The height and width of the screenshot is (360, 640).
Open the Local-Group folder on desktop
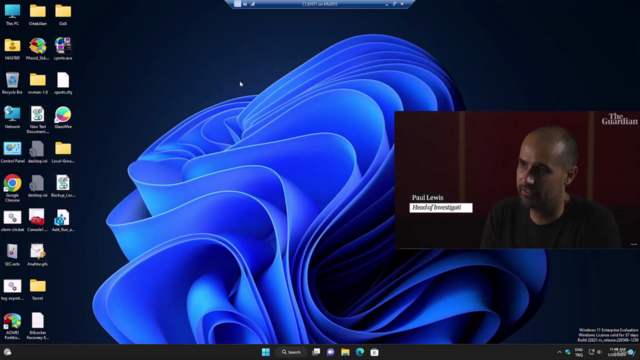coord(63,152)
